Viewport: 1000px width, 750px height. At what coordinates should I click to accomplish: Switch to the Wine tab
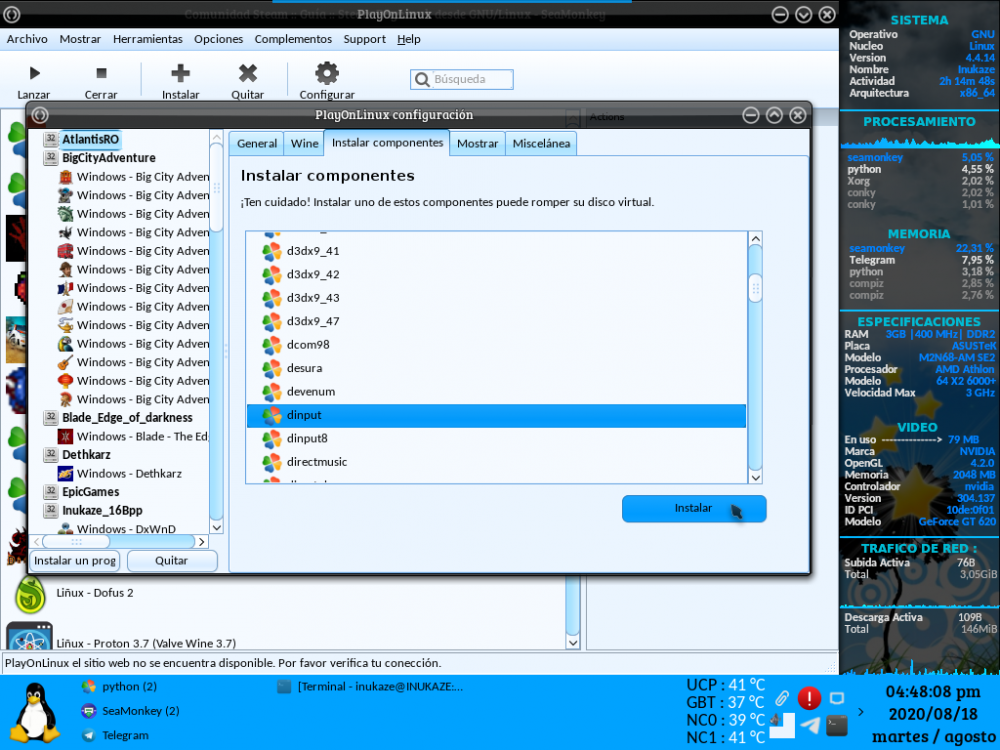(x=304, y=144)
